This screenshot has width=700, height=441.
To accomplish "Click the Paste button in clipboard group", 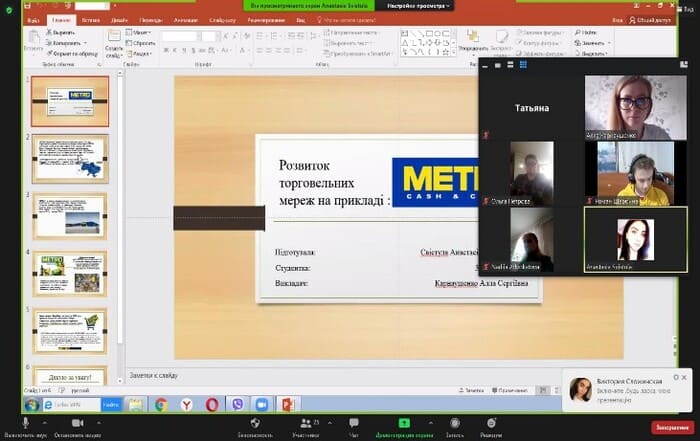I will (33, 41).
